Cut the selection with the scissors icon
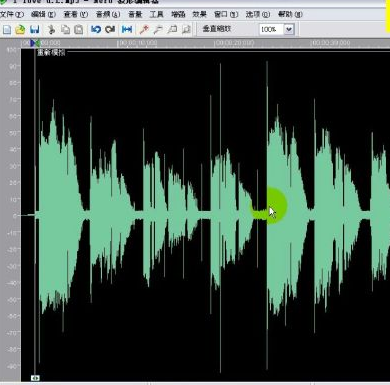The width and height of the screenshot is (390, 385). pos(51,30)
